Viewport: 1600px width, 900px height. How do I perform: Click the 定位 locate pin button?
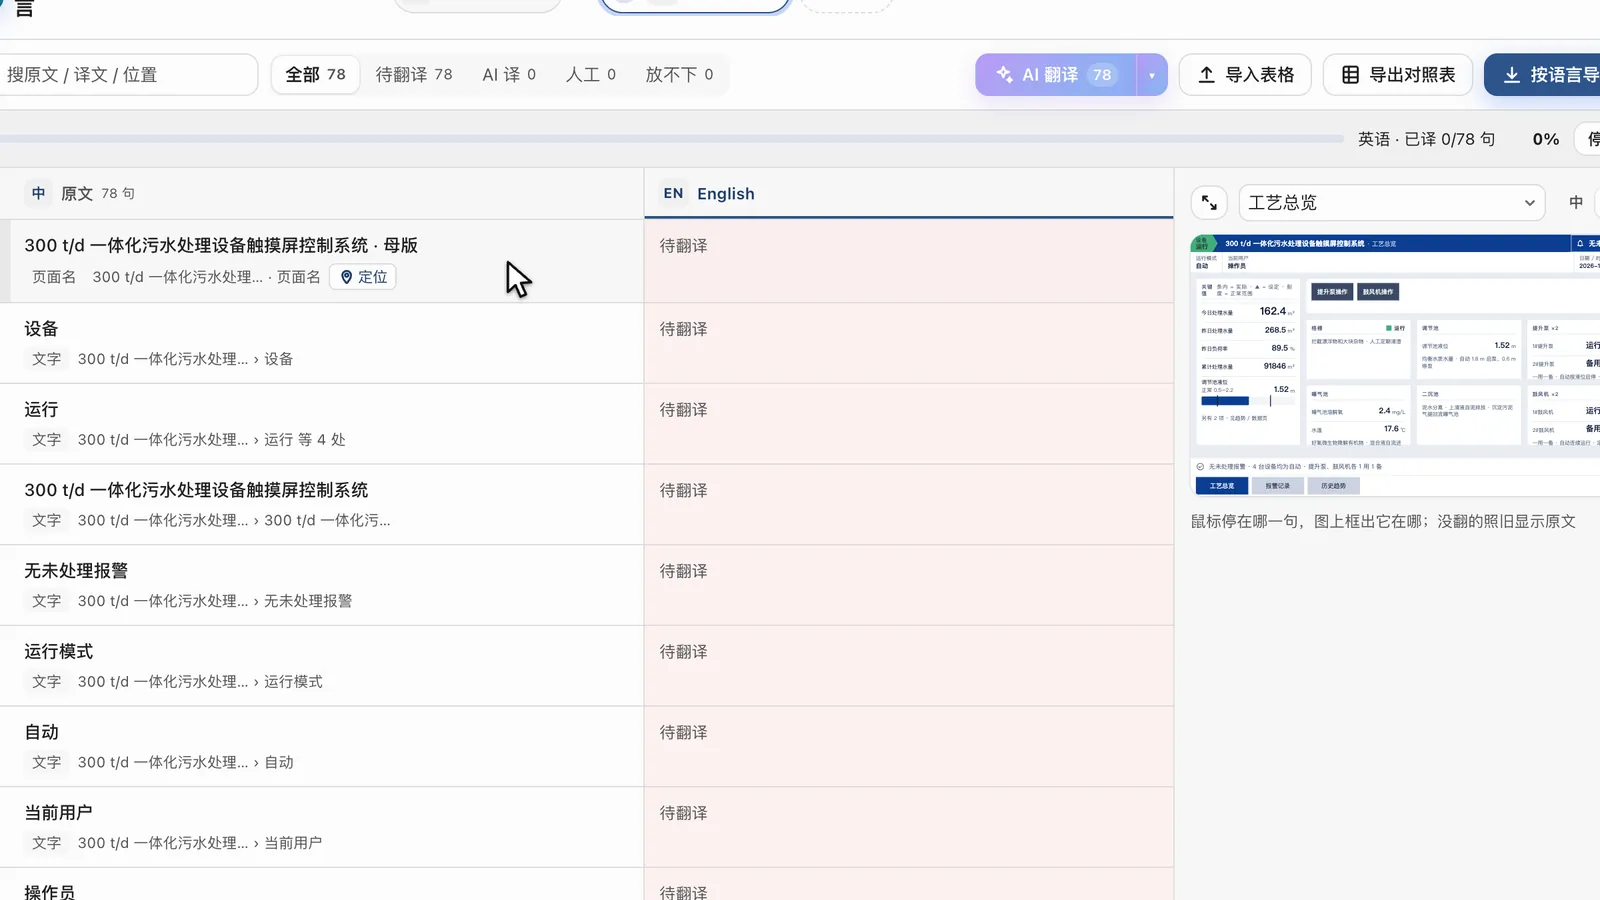[x=363, y=277]
